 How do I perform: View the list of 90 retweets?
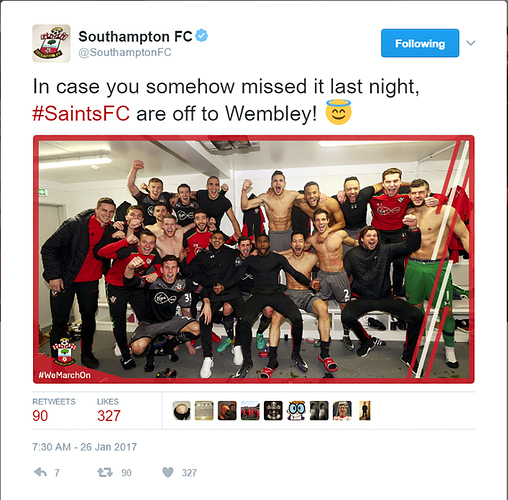click(54, 410)
